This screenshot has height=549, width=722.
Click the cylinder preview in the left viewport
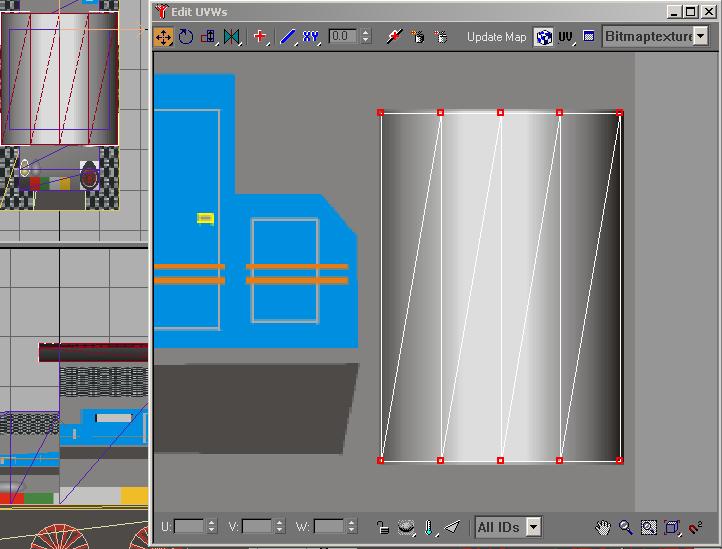[60, 79]
